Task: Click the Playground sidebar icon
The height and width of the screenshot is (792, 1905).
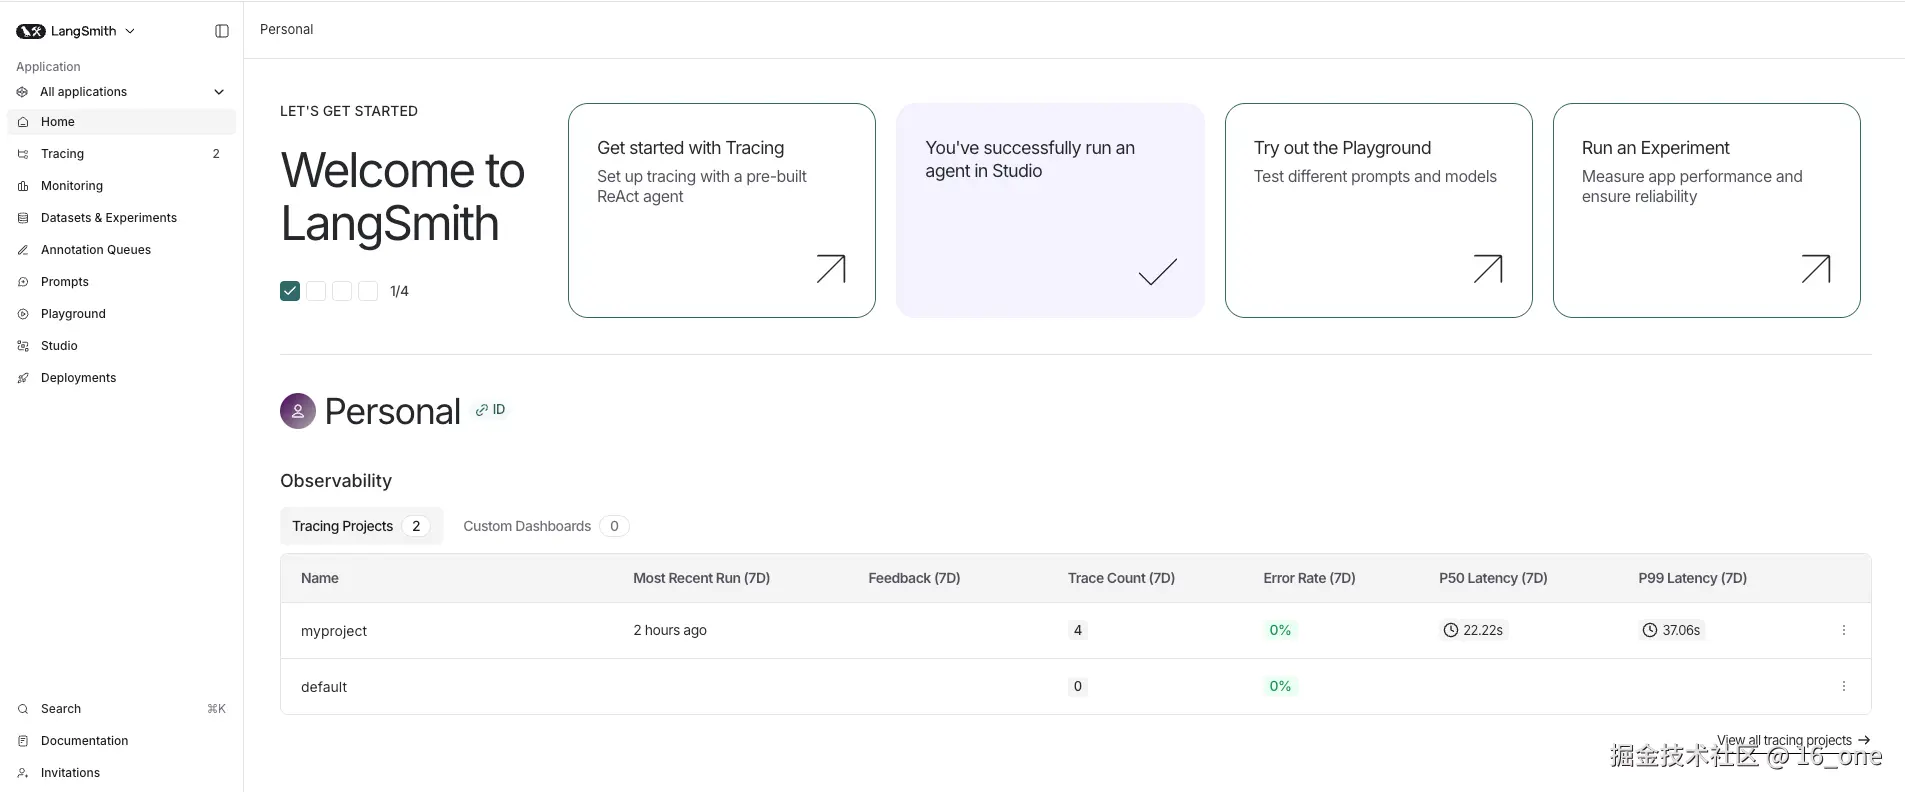Action: coord(22,314)
